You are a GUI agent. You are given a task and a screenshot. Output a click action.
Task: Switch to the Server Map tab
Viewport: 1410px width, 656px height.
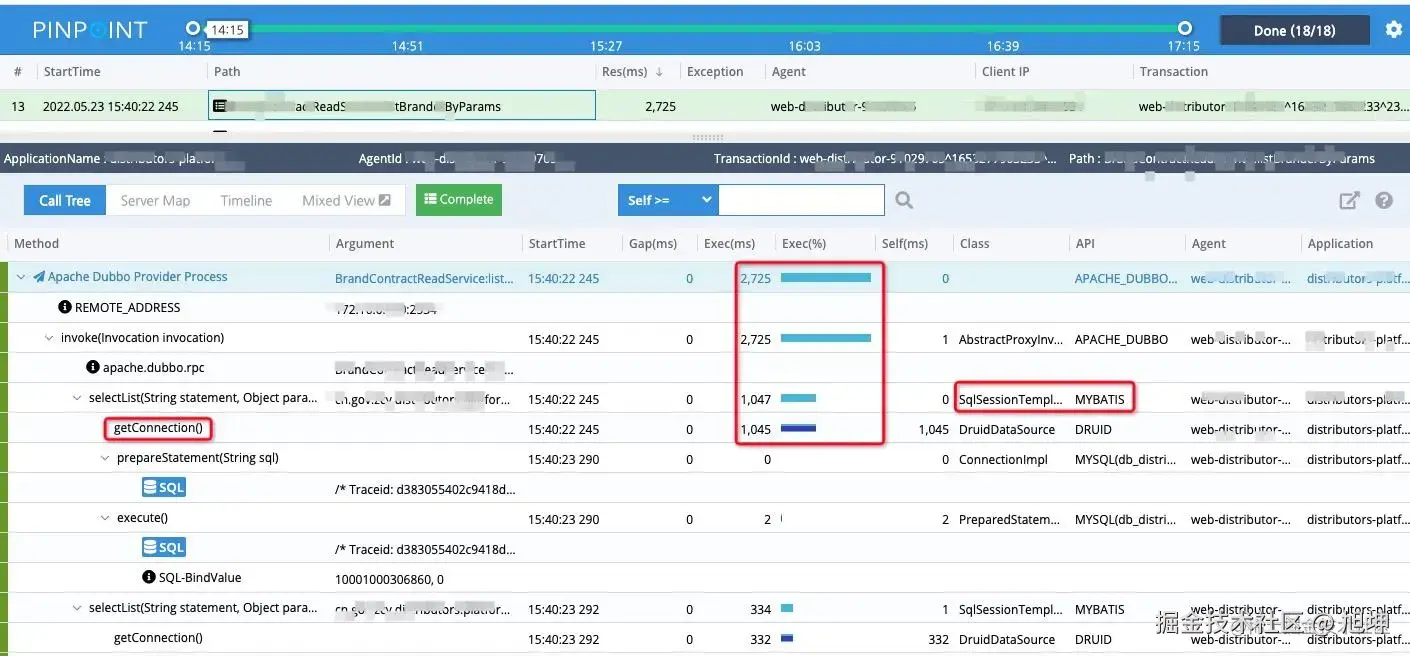tap(155, 200)
